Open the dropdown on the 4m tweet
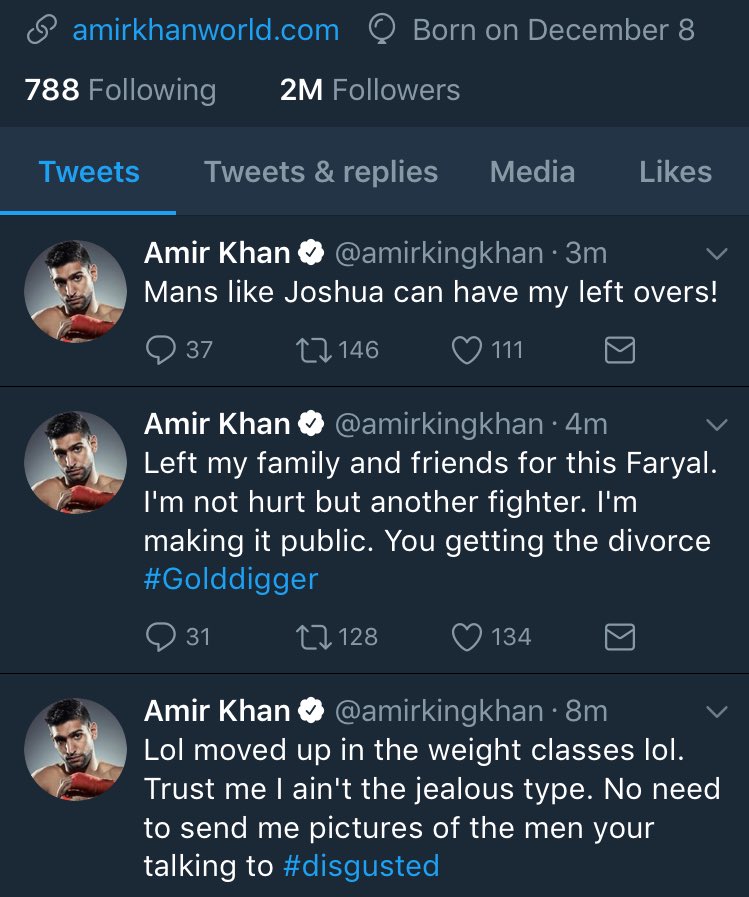749x897 pixels. tap(716, 425)
